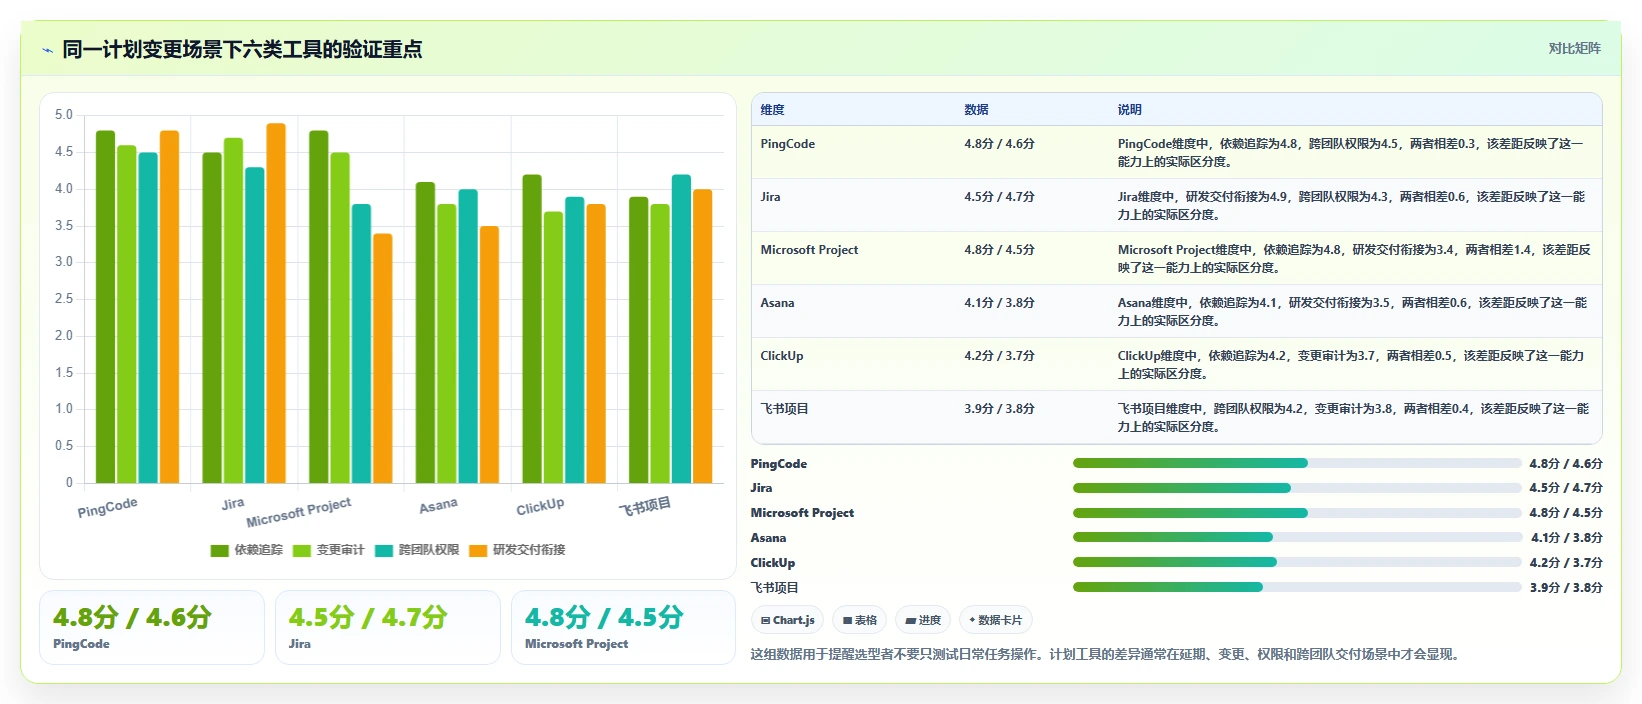Click the ClickUp explanation text in table
Viewport: 1642px width, 704px height.
pos(1351,365)
